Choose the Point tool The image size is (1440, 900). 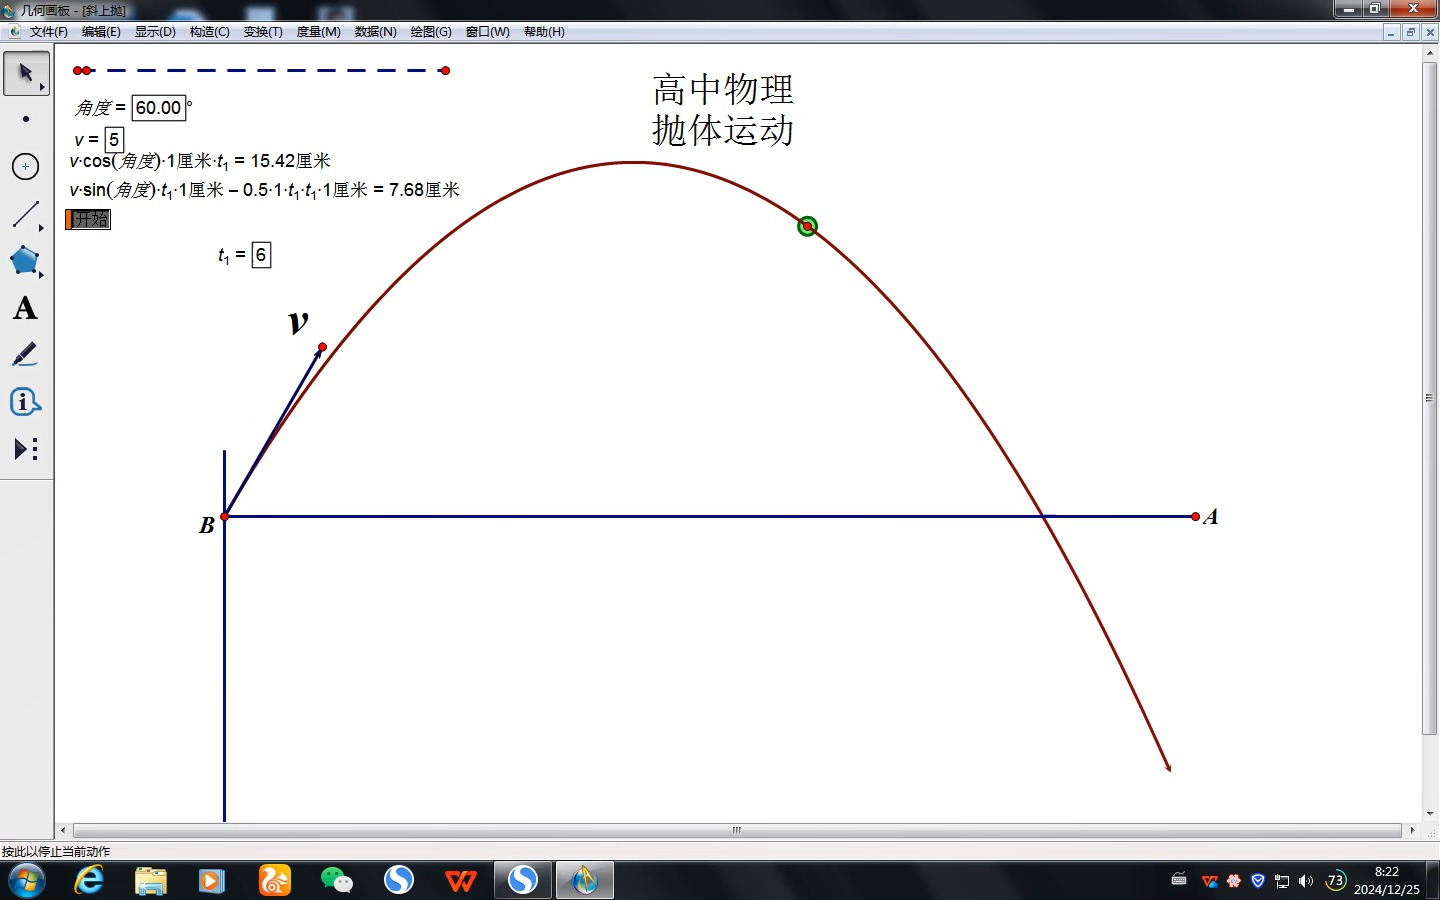[x=26, y=119]
